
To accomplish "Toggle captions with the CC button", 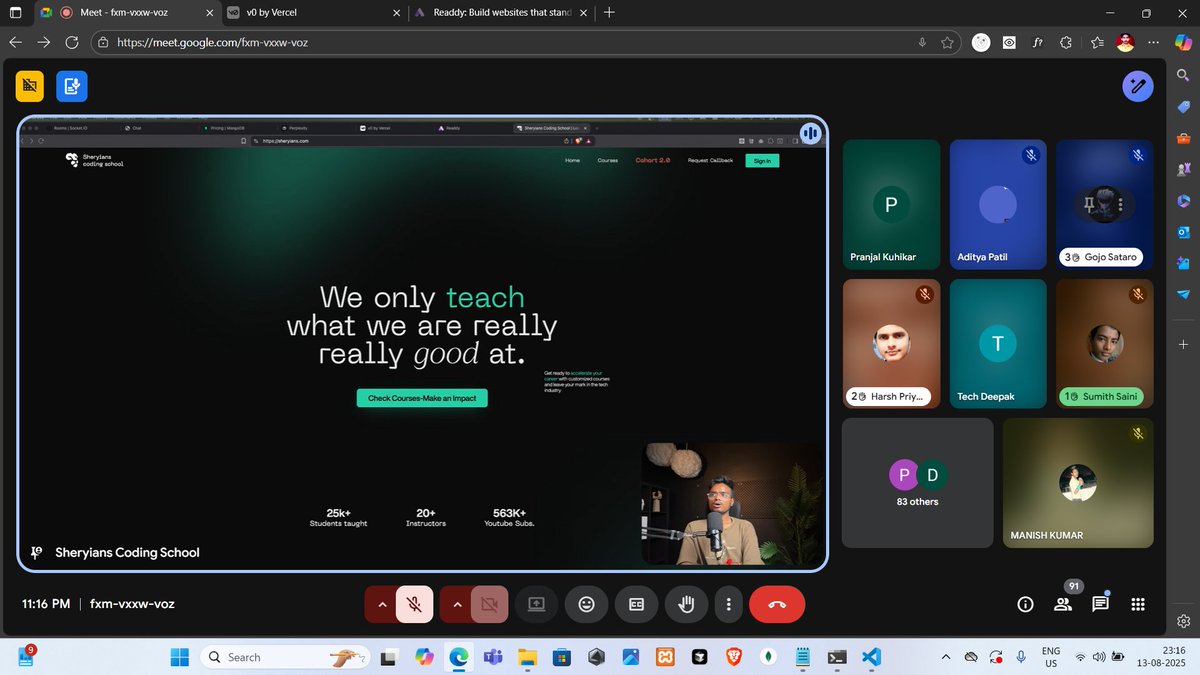I will tap(636, 604).
